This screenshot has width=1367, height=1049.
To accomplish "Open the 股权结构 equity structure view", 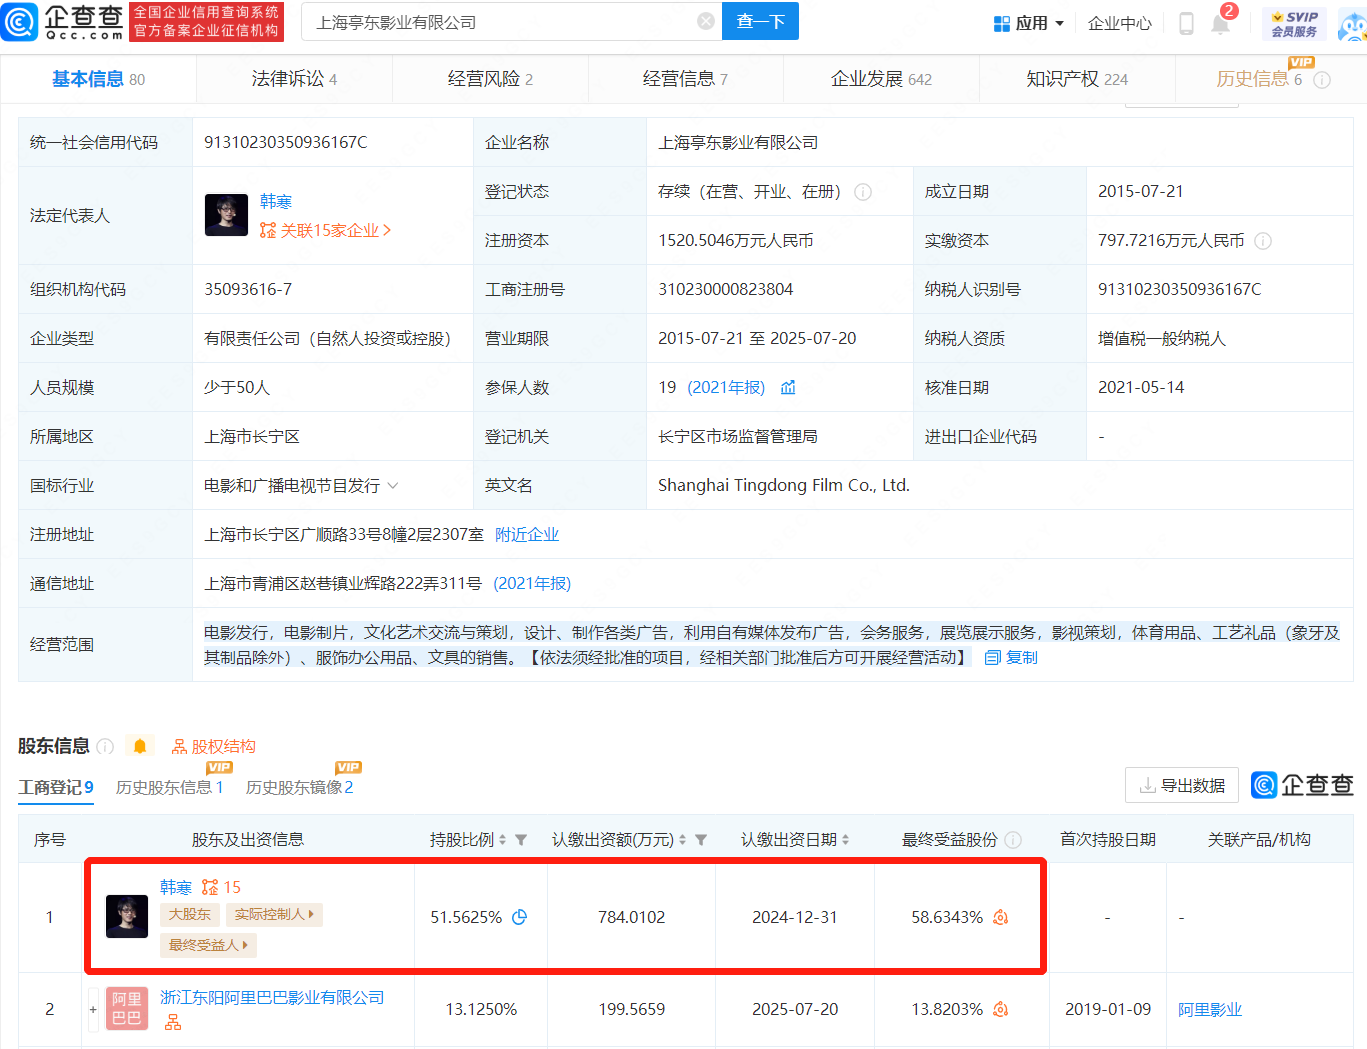I will [213, 747].
